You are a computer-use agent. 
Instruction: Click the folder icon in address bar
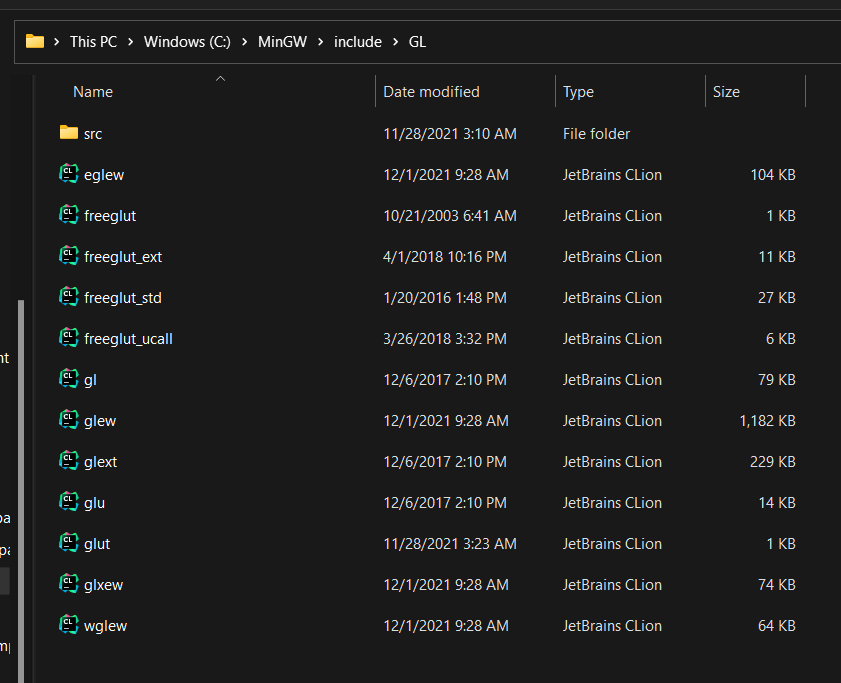[35, 41]
